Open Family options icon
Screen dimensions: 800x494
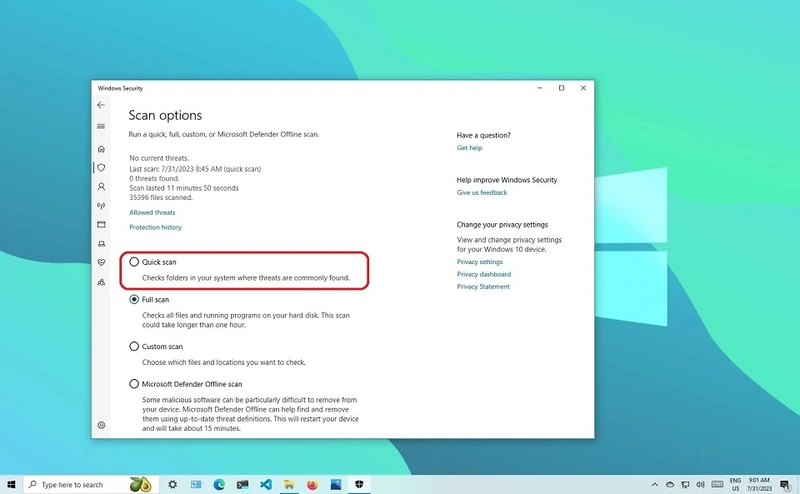coord(101,282)
